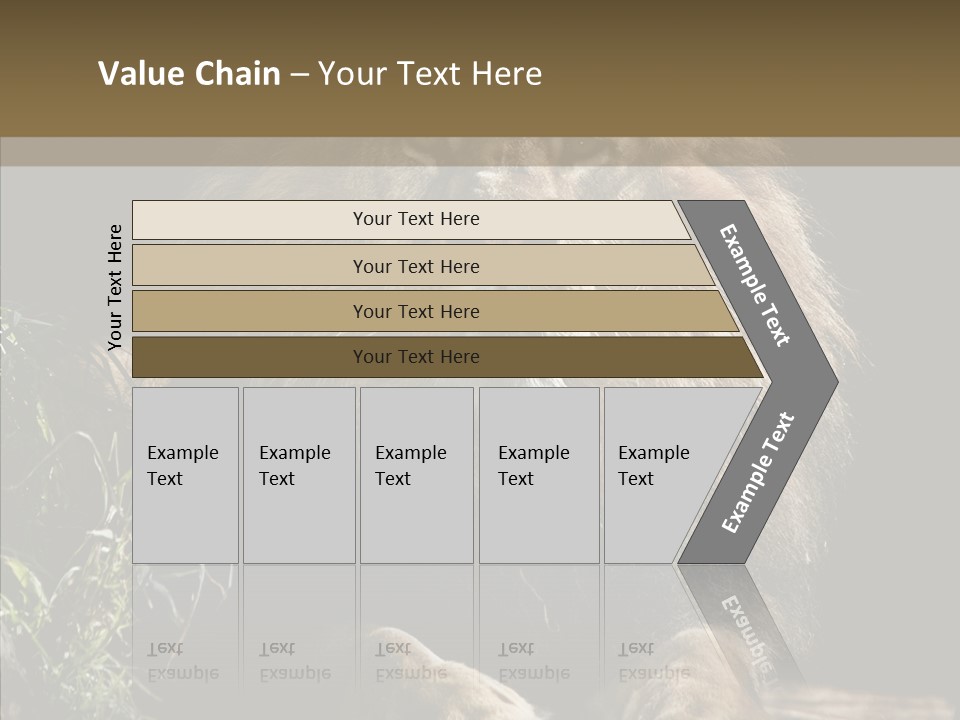The image size is (960, 720).
Task: Select the reflection under the first Example box
Action: pyautogui.click(x=185, y=661)
